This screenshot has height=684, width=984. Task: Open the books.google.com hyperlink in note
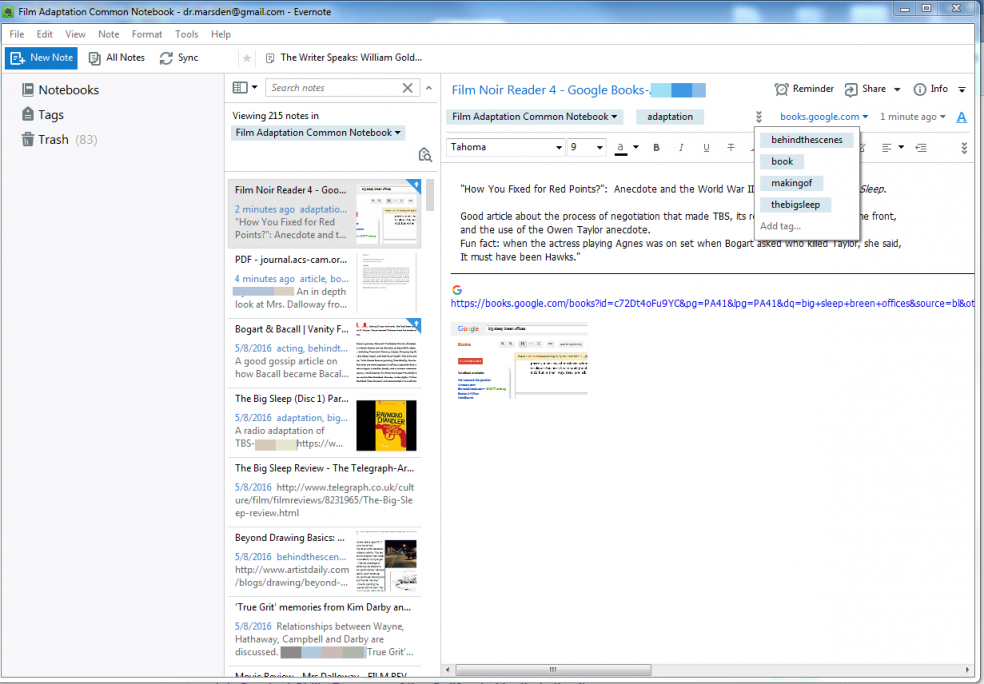[712, 304]
